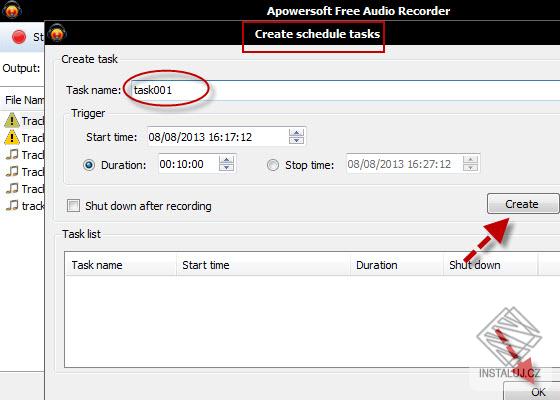Screen dimensions: 560x400
Task: Select first warning-marked track in main window
Action: (x=24, y=121)
